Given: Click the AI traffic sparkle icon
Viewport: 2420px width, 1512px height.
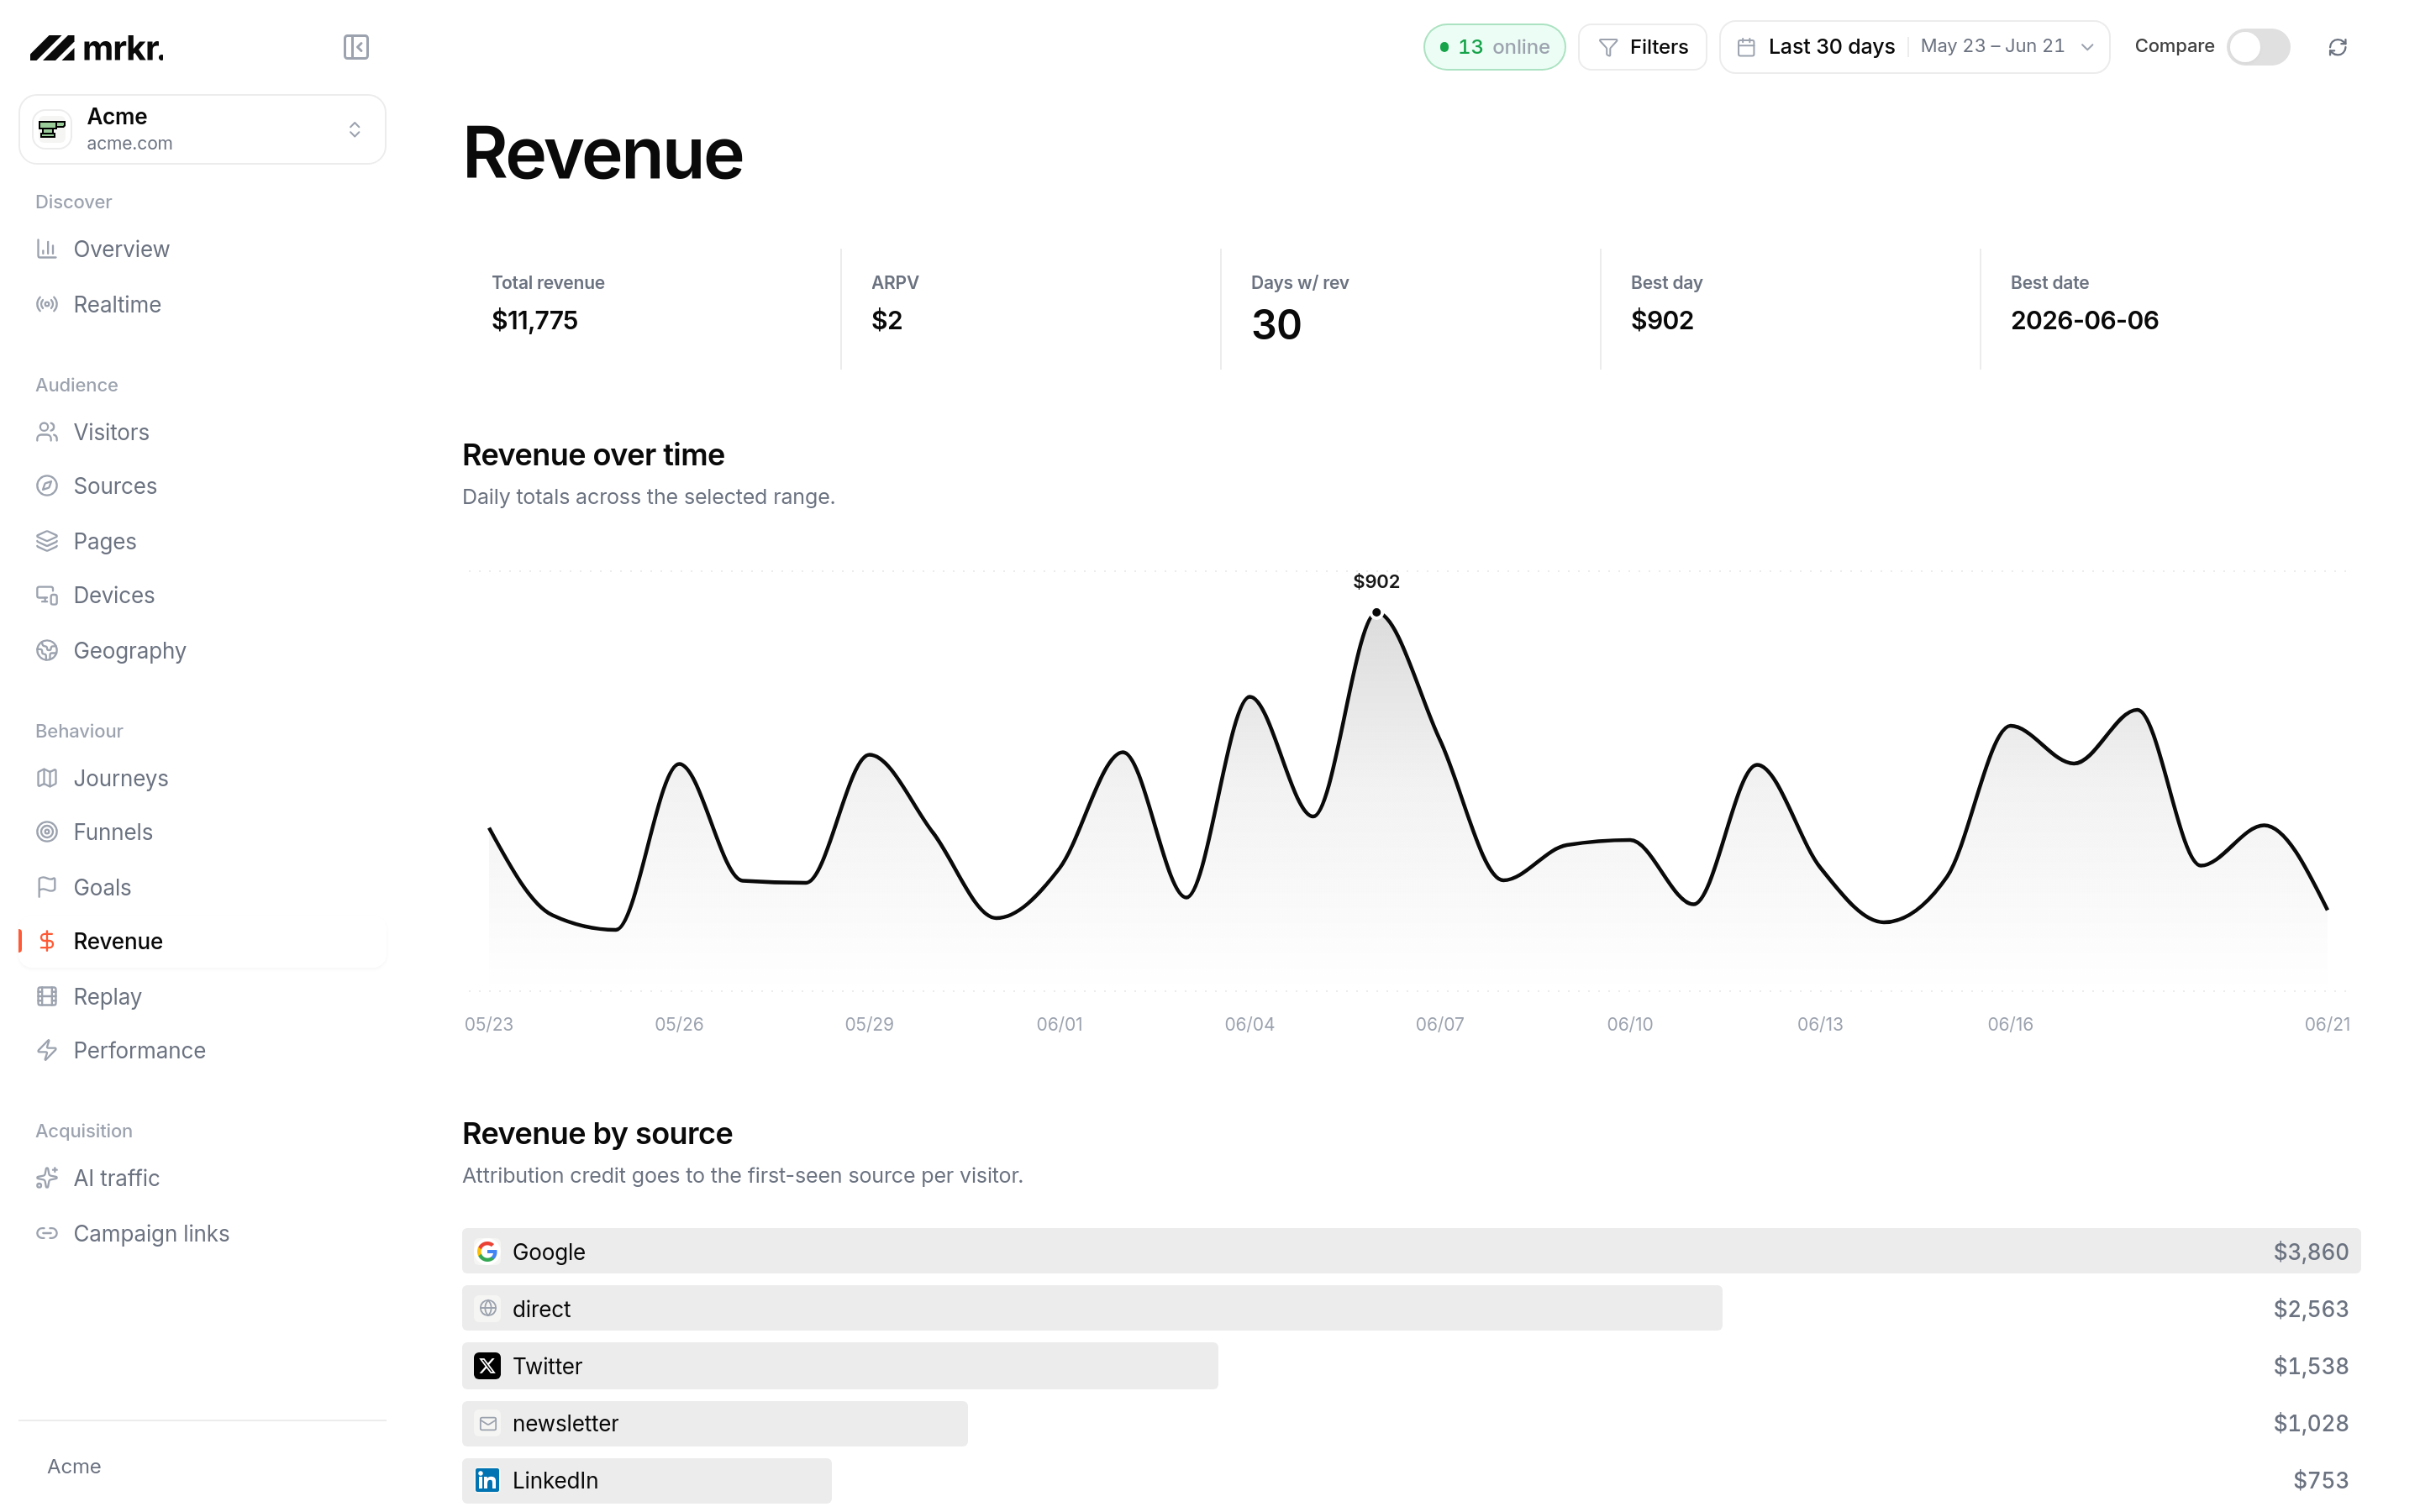Looking at the screenshot, I should point(47,1178).
